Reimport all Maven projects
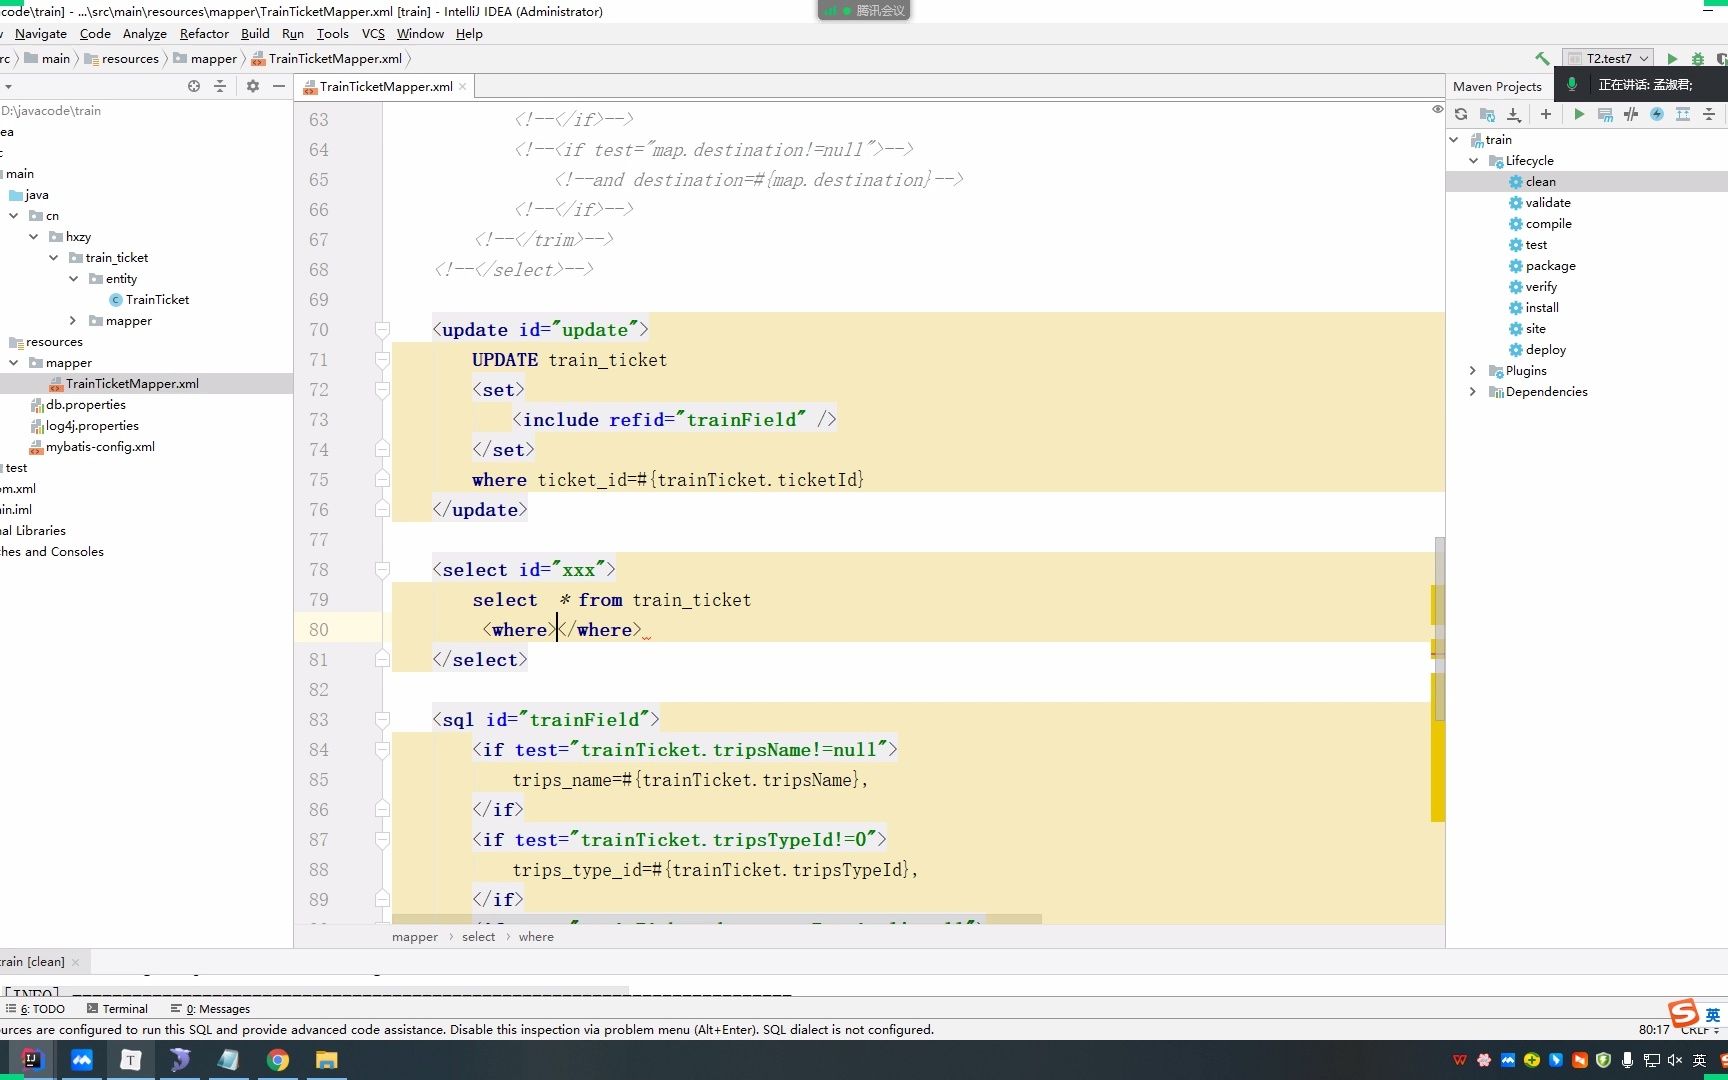 coord(1461,114)
